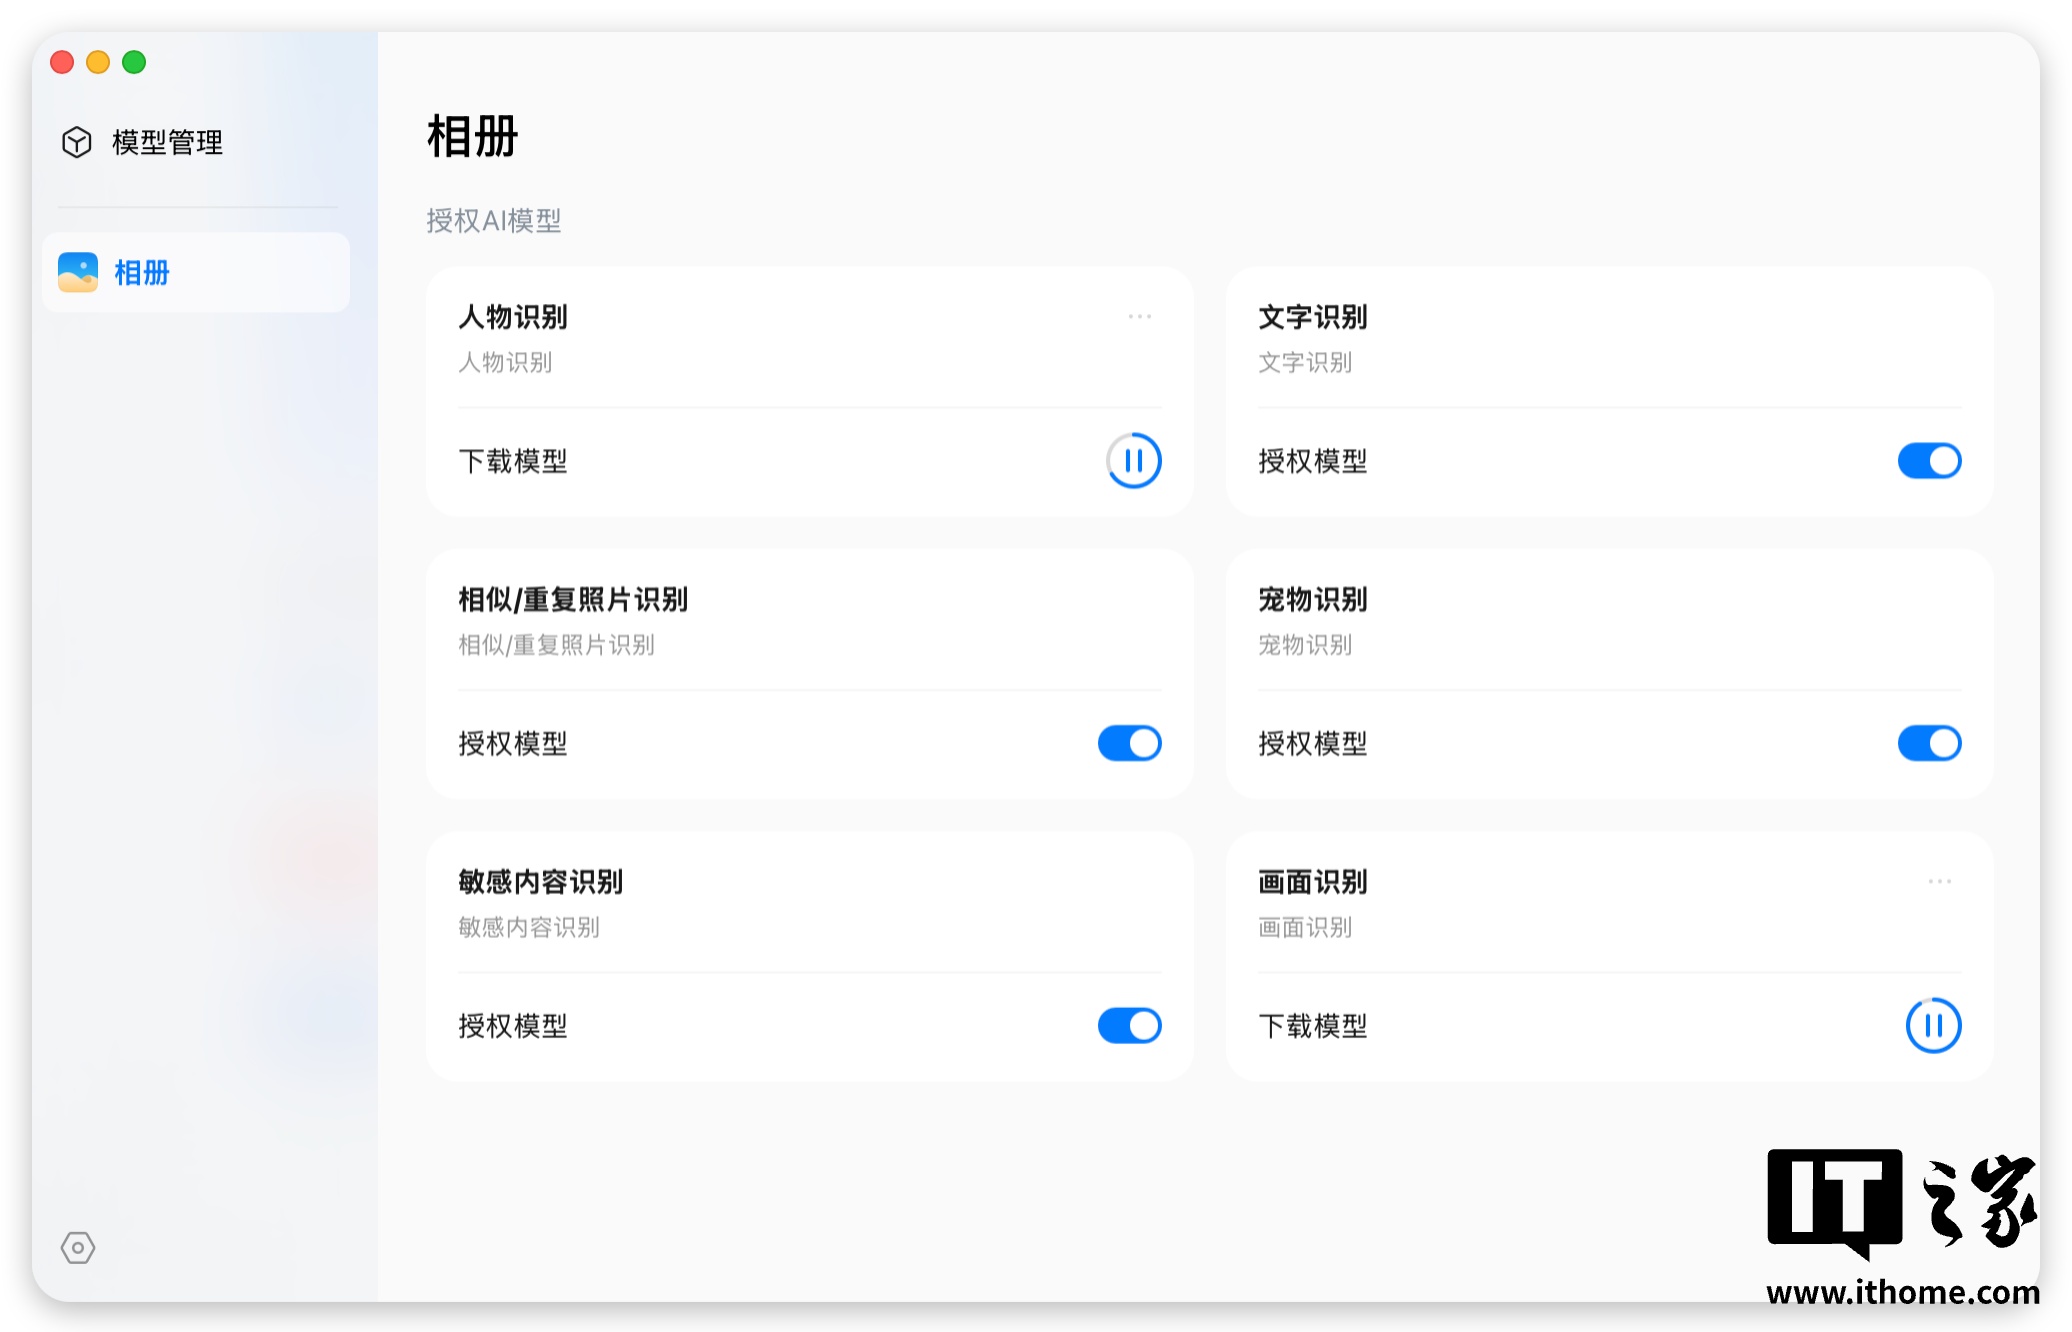Toggle 宠物识别 model authorization switch

coord(1929,743)
